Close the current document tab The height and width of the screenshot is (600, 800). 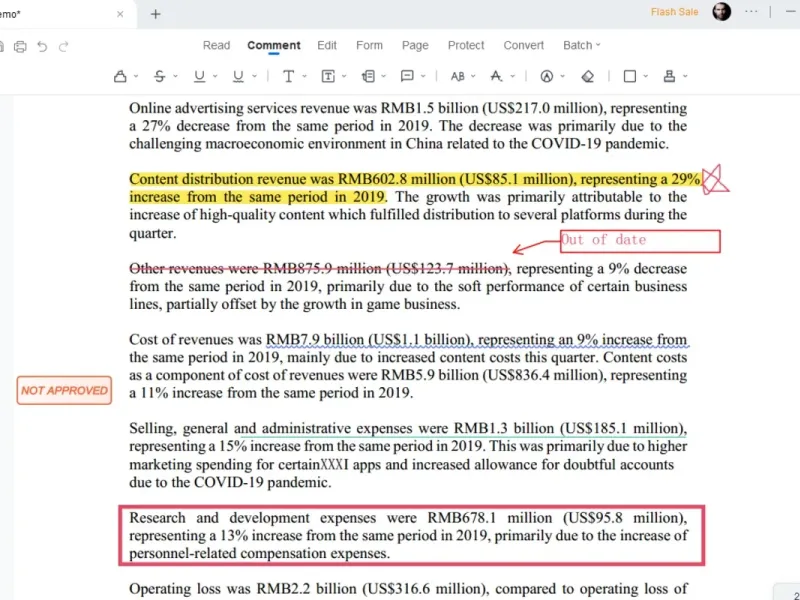(120, 14)
